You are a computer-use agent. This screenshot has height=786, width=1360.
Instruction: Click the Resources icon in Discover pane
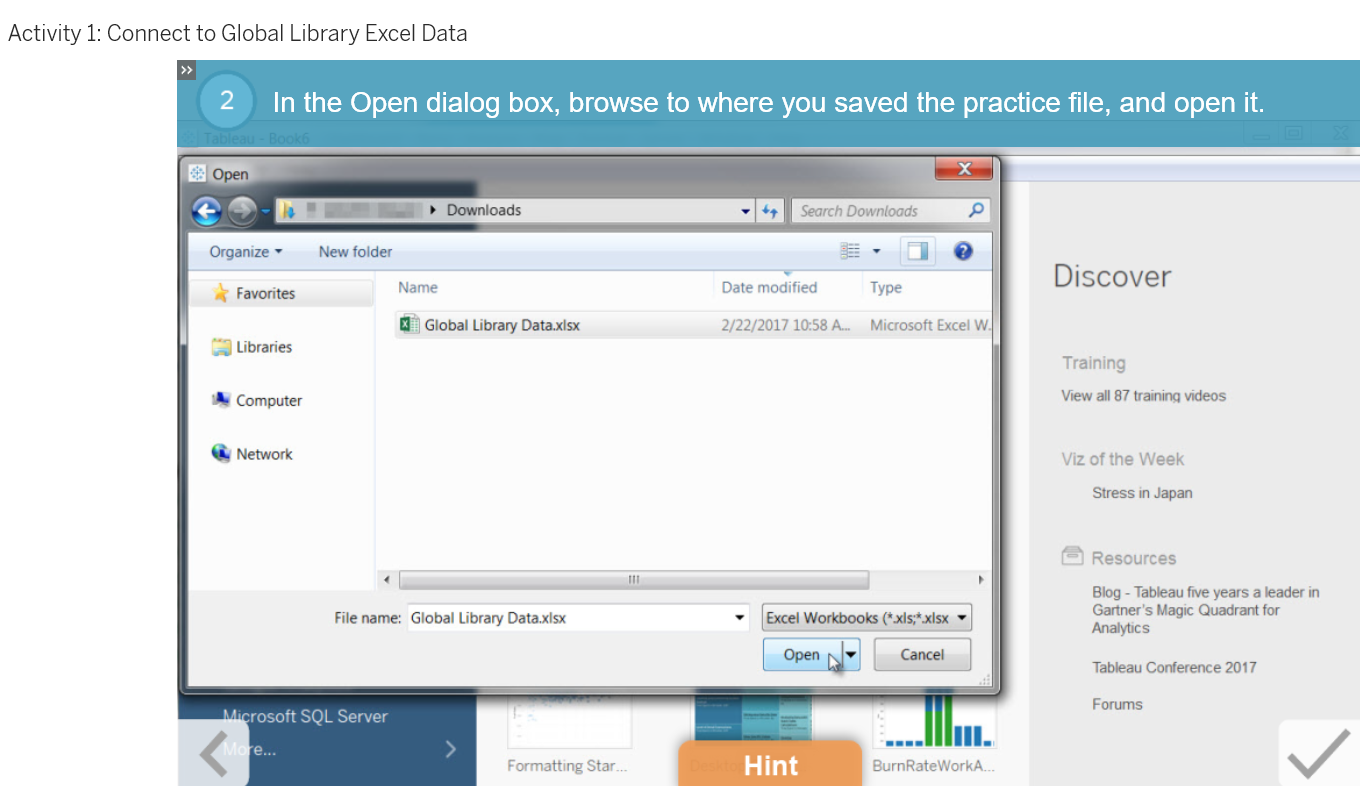click(x=1072, y=556)
